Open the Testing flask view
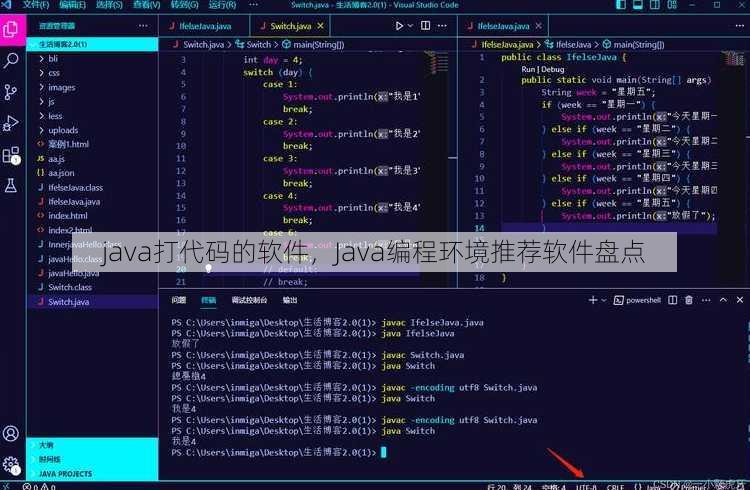 point(11,186)
